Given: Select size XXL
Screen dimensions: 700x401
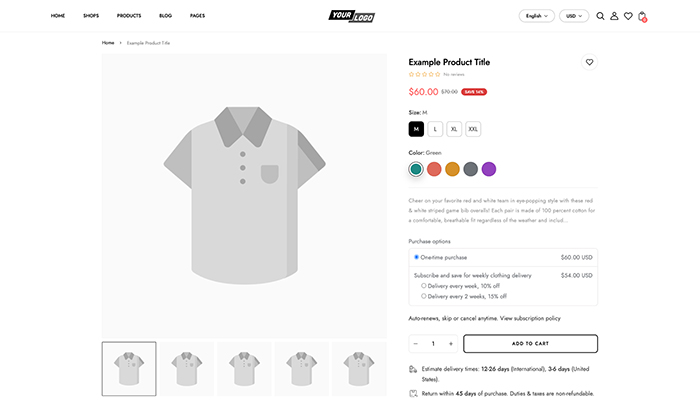Looking at the screenshot, I should [x=473, y=129].
